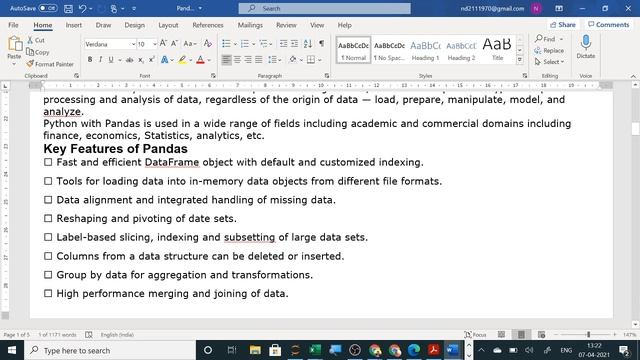640x360 pixels.
Task: Toggle the AutoSave switch
Action: coord(48,8)
